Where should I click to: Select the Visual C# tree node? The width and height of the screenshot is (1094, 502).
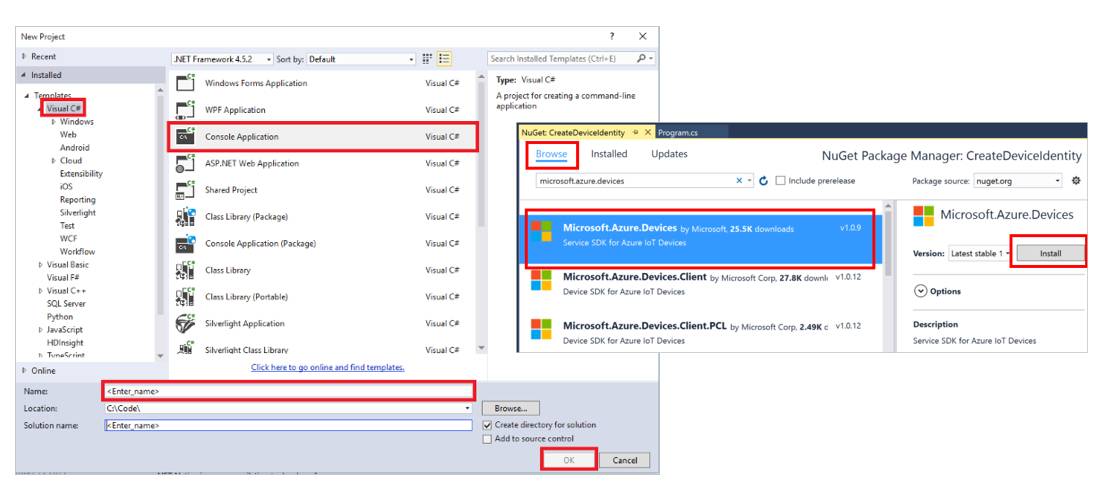pos(63,108)
